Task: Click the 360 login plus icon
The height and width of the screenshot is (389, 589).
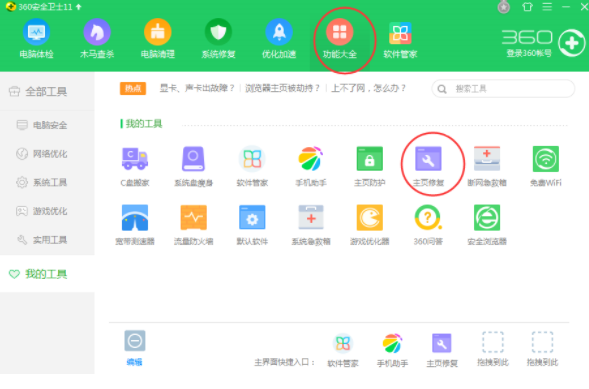Action: tap(571, 43)
